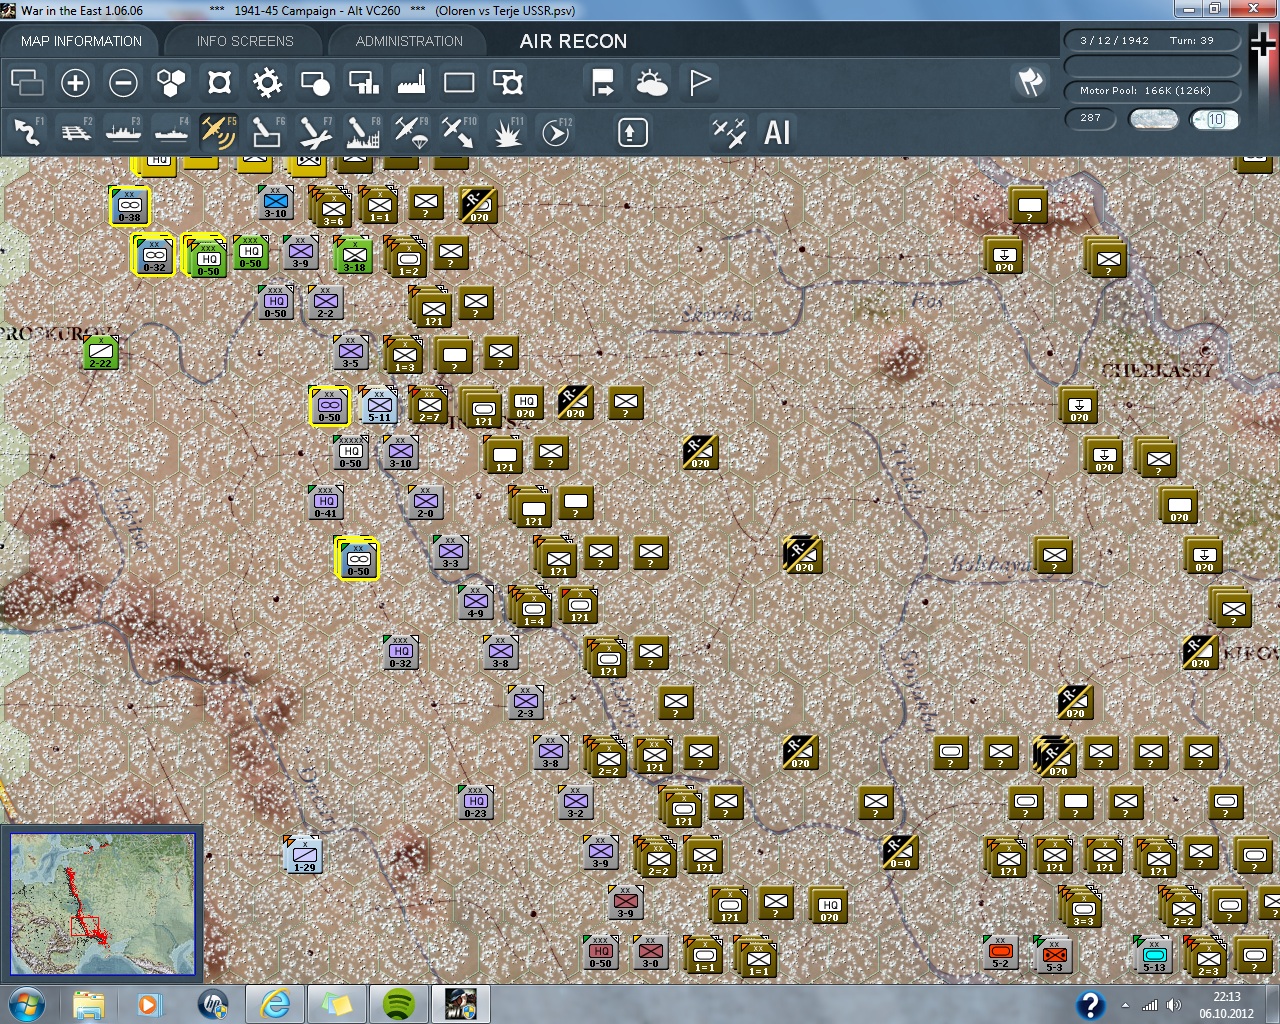Screen dimensions: 1280x1024
Task: Select F9 air transport parachute mode
Action: click(411, 132)
